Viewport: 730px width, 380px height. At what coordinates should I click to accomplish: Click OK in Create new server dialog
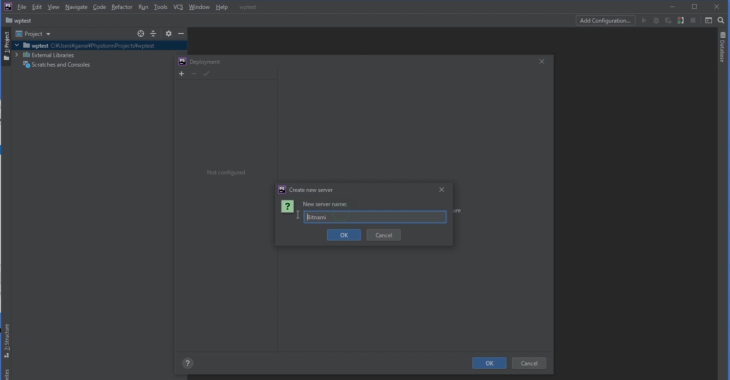coord(344,235)
